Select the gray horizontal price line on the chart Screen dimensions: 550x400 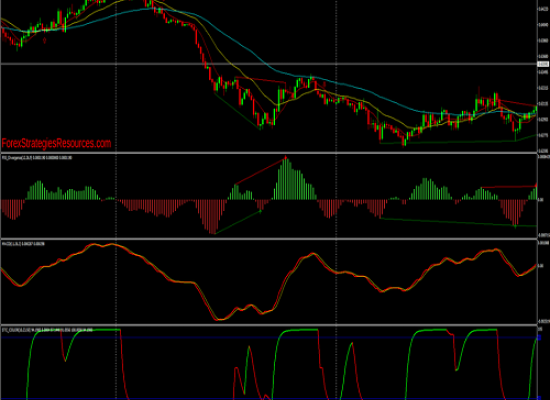point(269,64)
